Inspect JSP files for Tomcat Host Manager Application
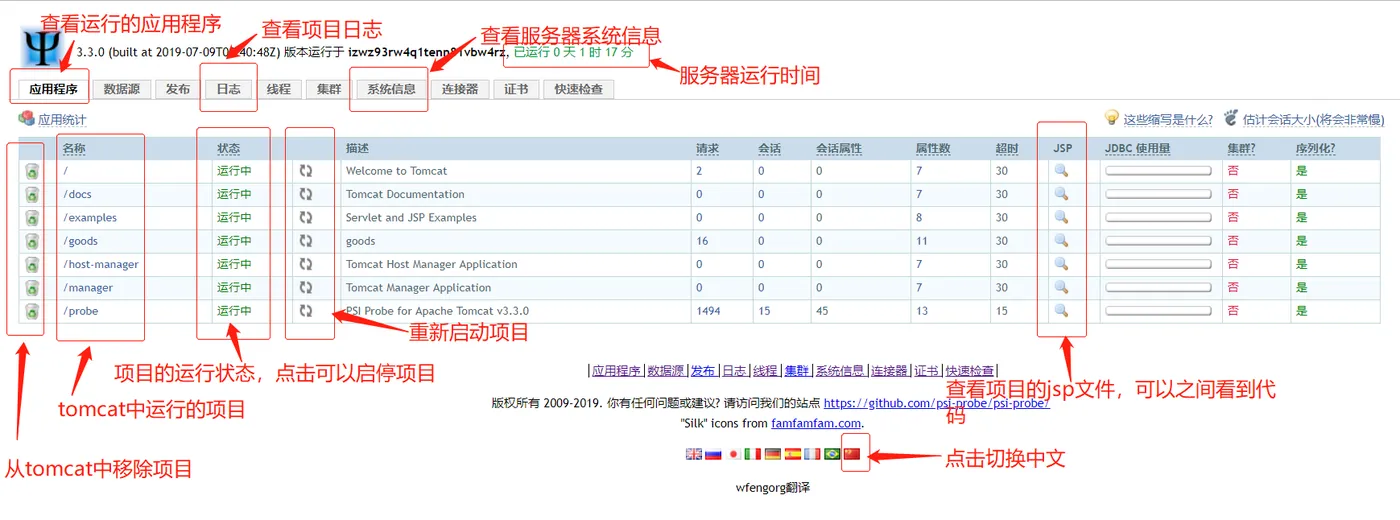Screen dimensions: 1400x520 1061,264
